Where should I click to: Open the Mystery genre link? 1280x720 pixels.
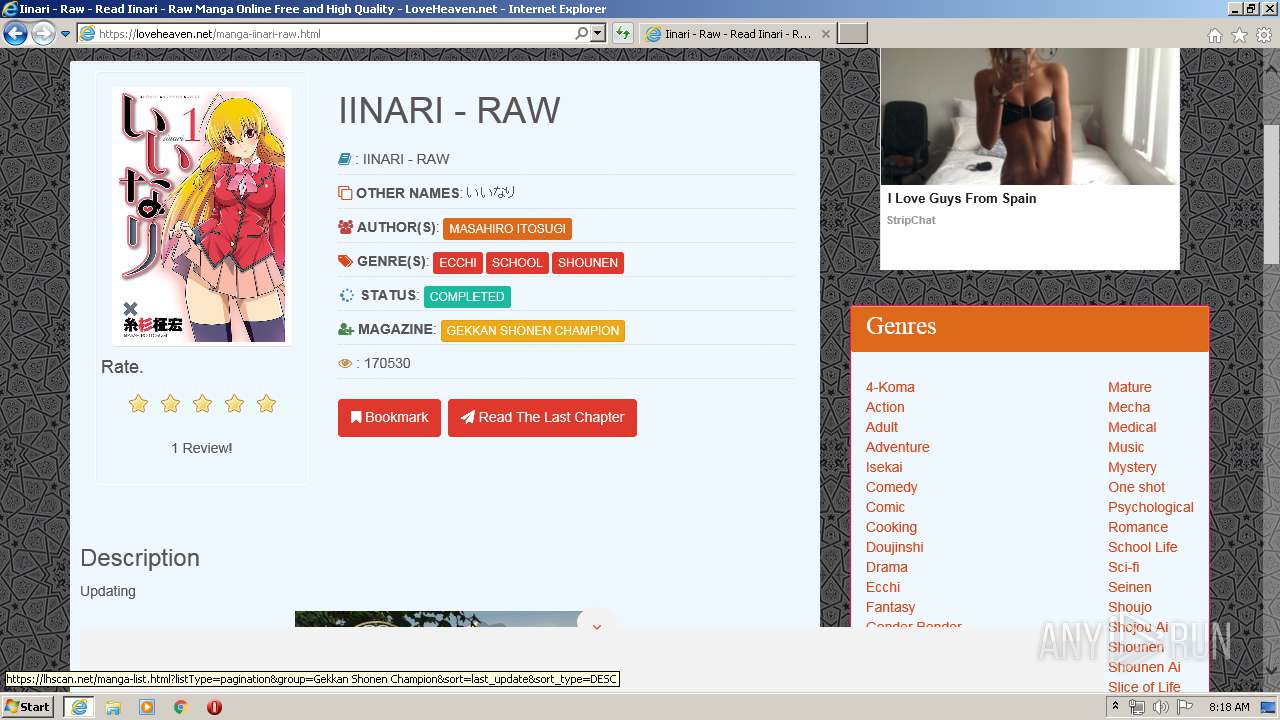[x=1132, y=467]
